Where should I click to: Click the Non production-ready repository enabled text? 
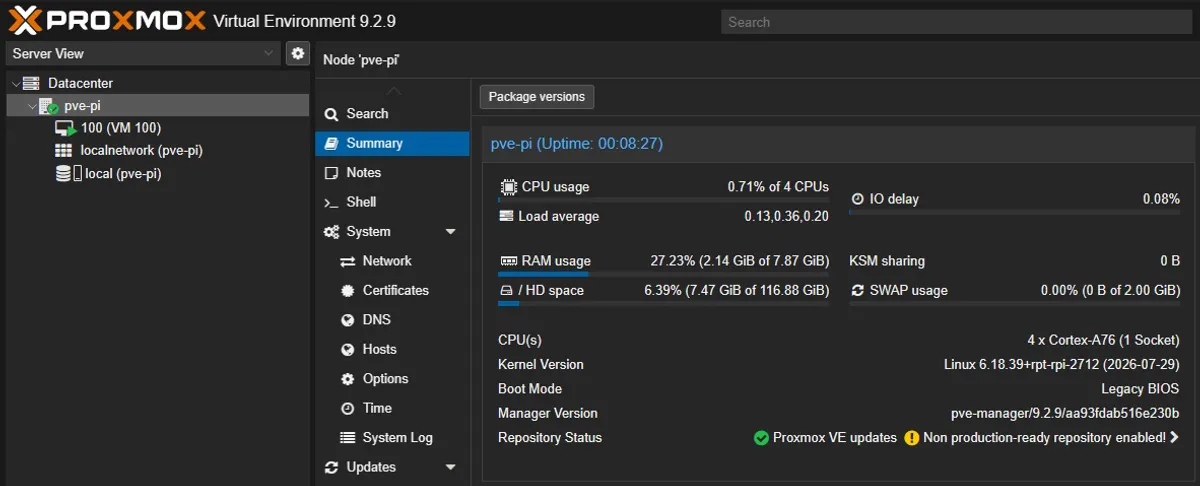(1044, 438)
